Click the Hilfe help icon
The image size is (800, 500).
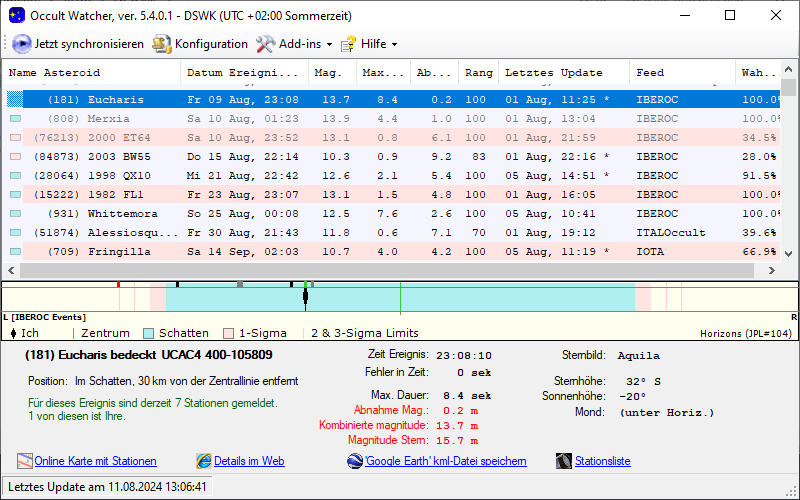(x=349, y=44)
